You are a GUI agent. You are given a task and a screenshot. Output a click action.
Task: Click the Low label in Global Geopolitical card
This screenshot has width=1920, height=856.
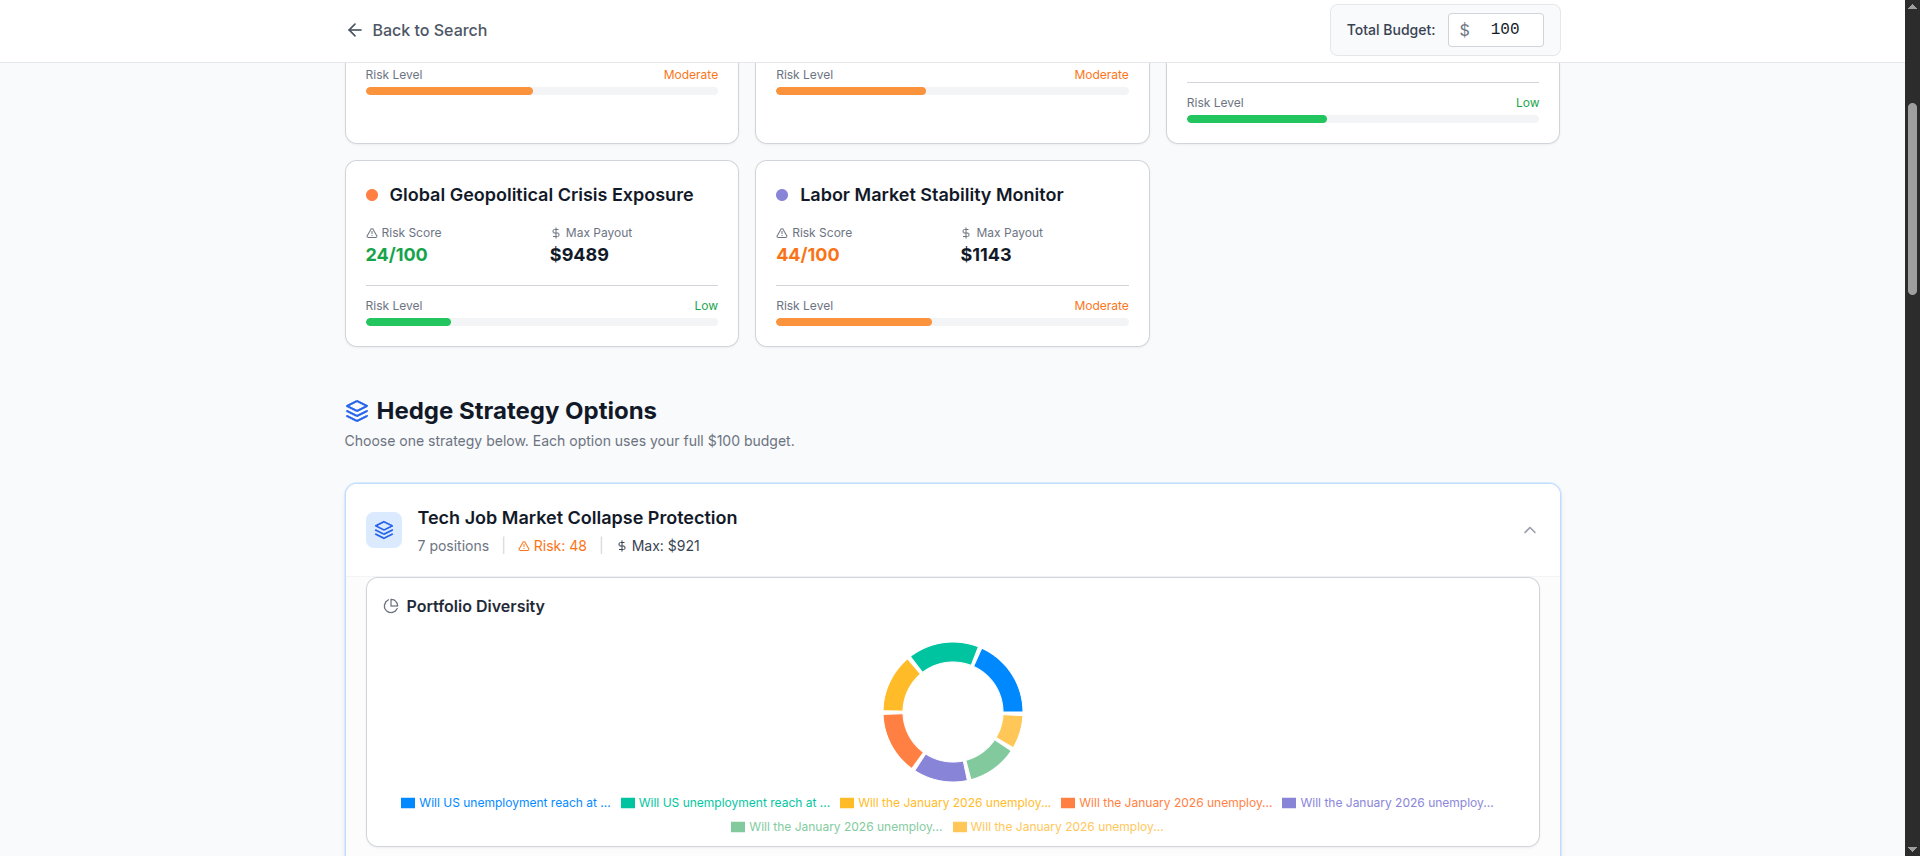coord(706,306)
